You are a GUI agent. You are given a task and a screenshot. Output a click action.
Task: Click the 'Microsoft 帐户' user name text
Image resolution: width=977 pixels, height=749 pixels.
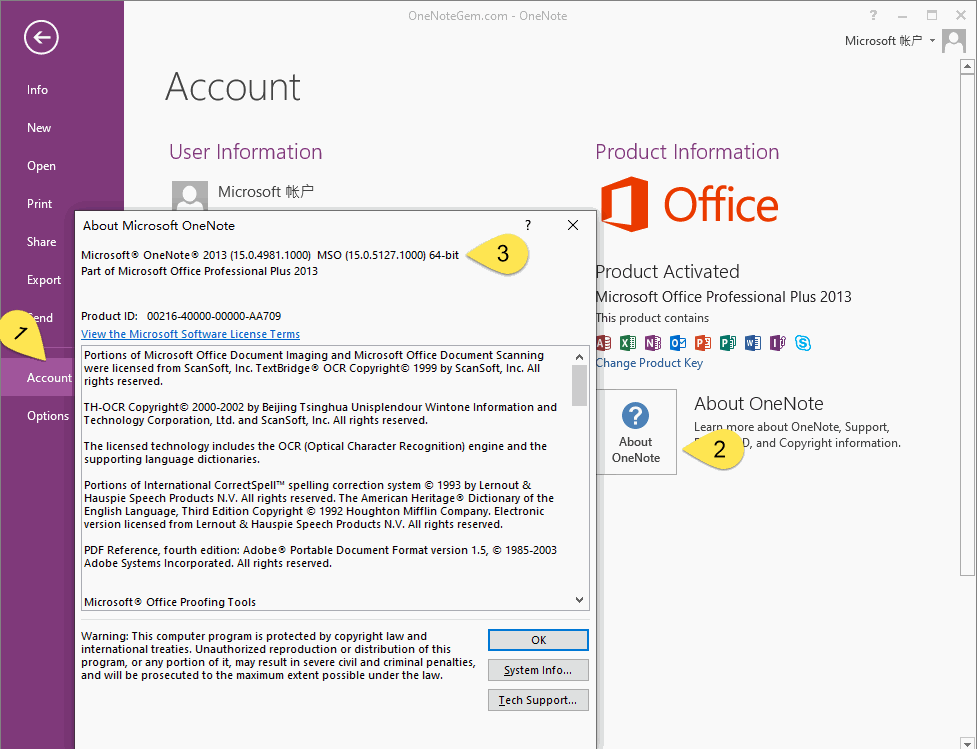point(266,192)
